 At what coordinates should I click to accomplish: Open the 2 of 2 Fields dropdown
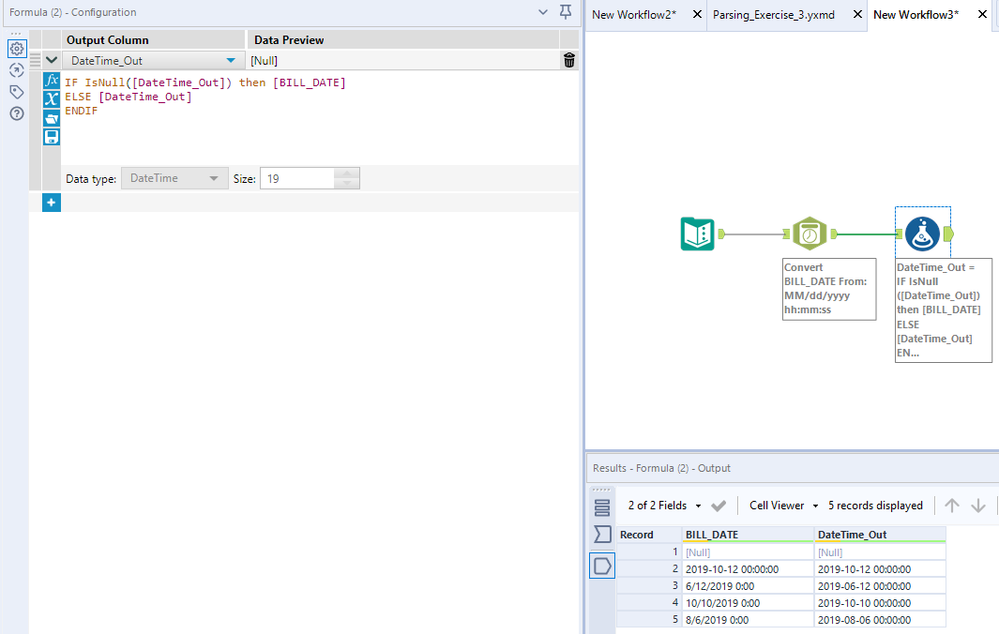pyautogui.click(x=664, y=505)
